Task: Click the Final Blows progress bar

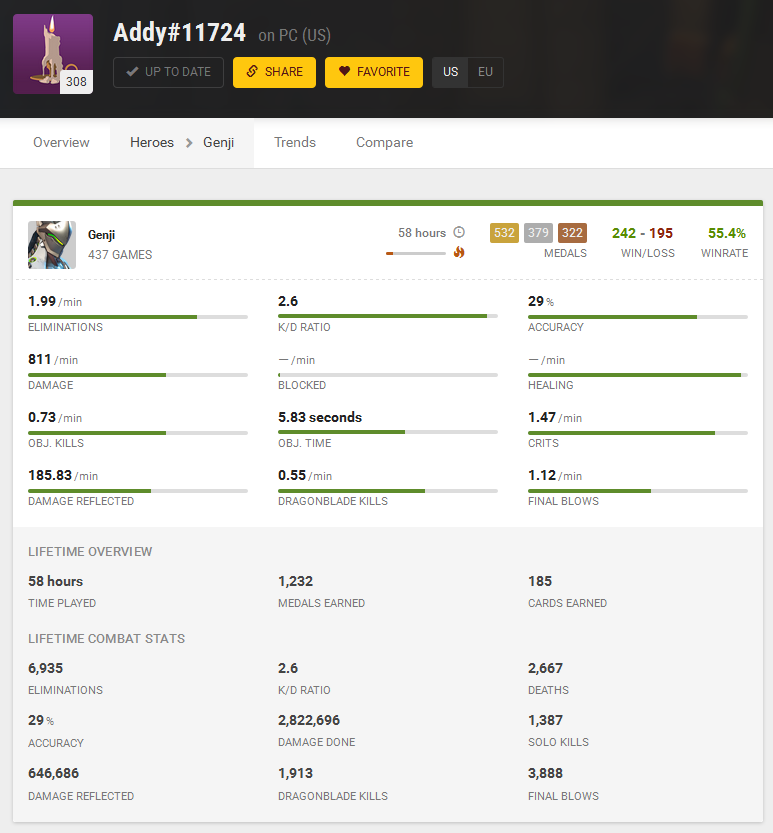Action: pos(638,491)
